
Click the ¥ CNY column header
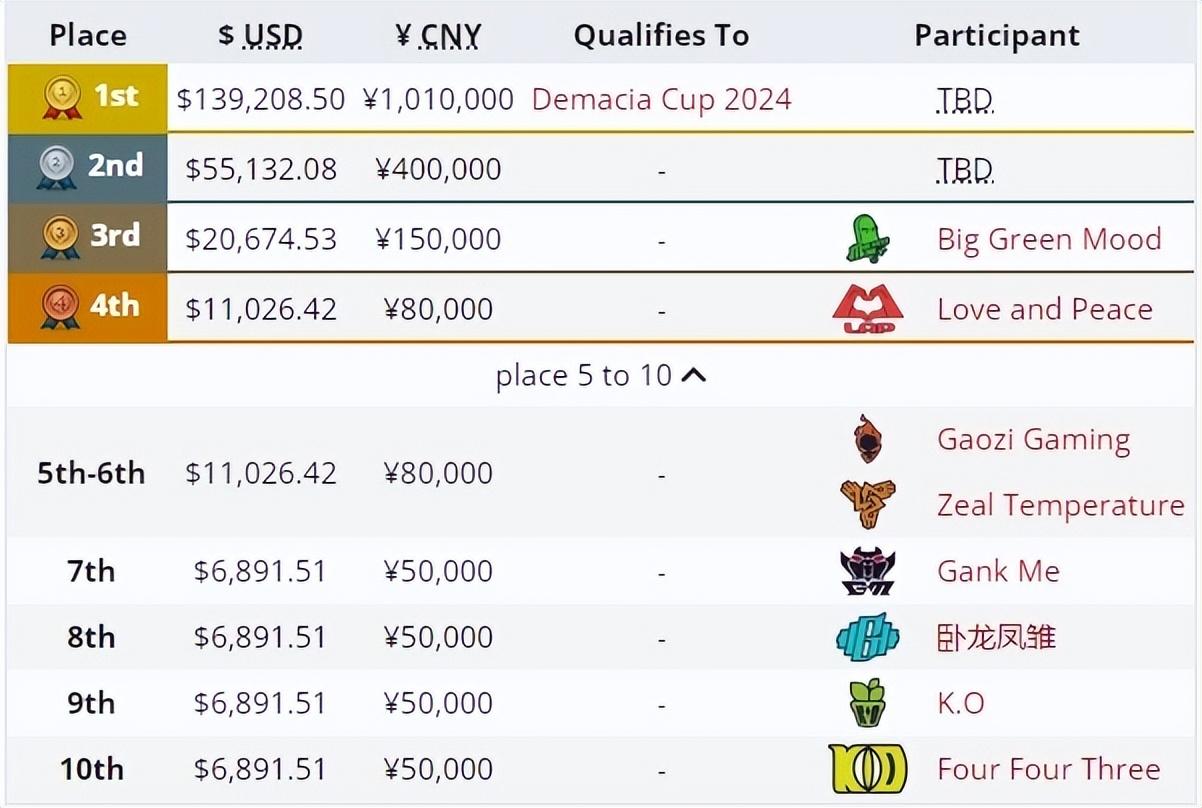[438, 35]
